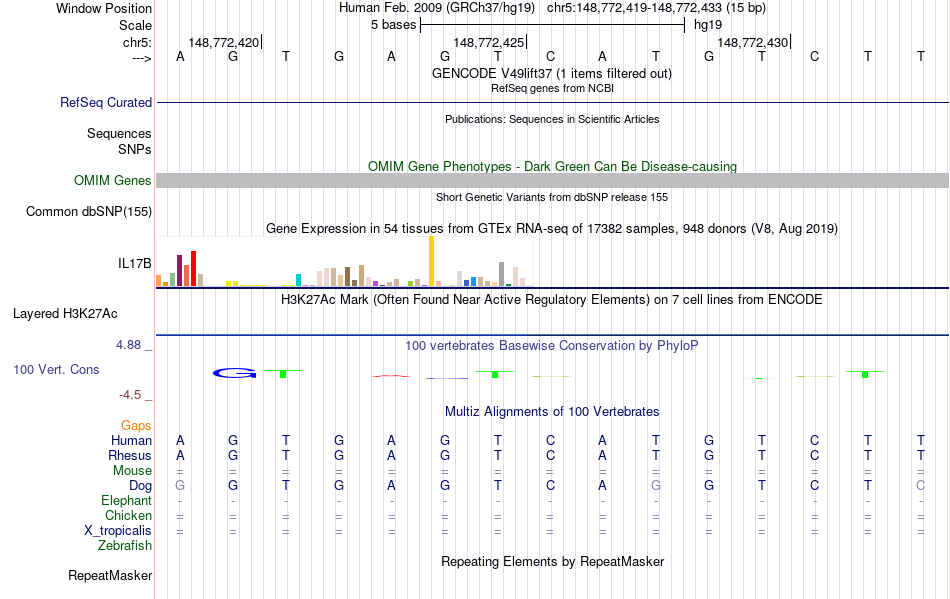Click the X_tropicalis alignment row label

(x=118, y=531)
